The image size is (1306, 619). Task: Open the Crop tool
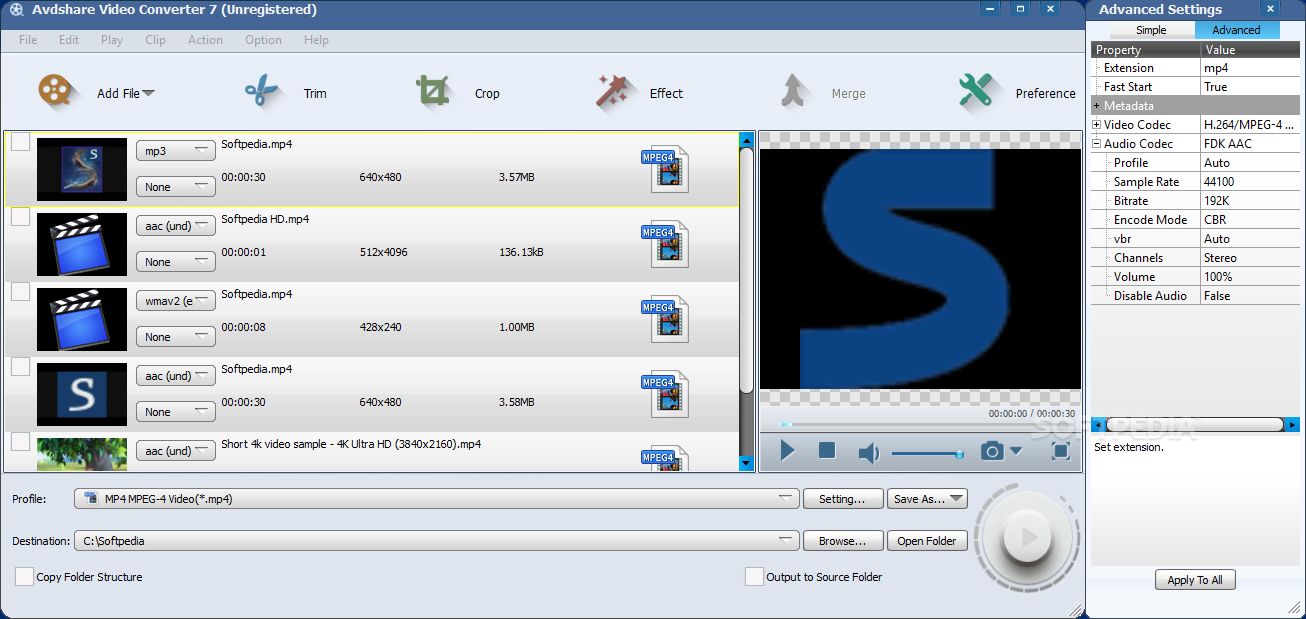coord(433,92)
